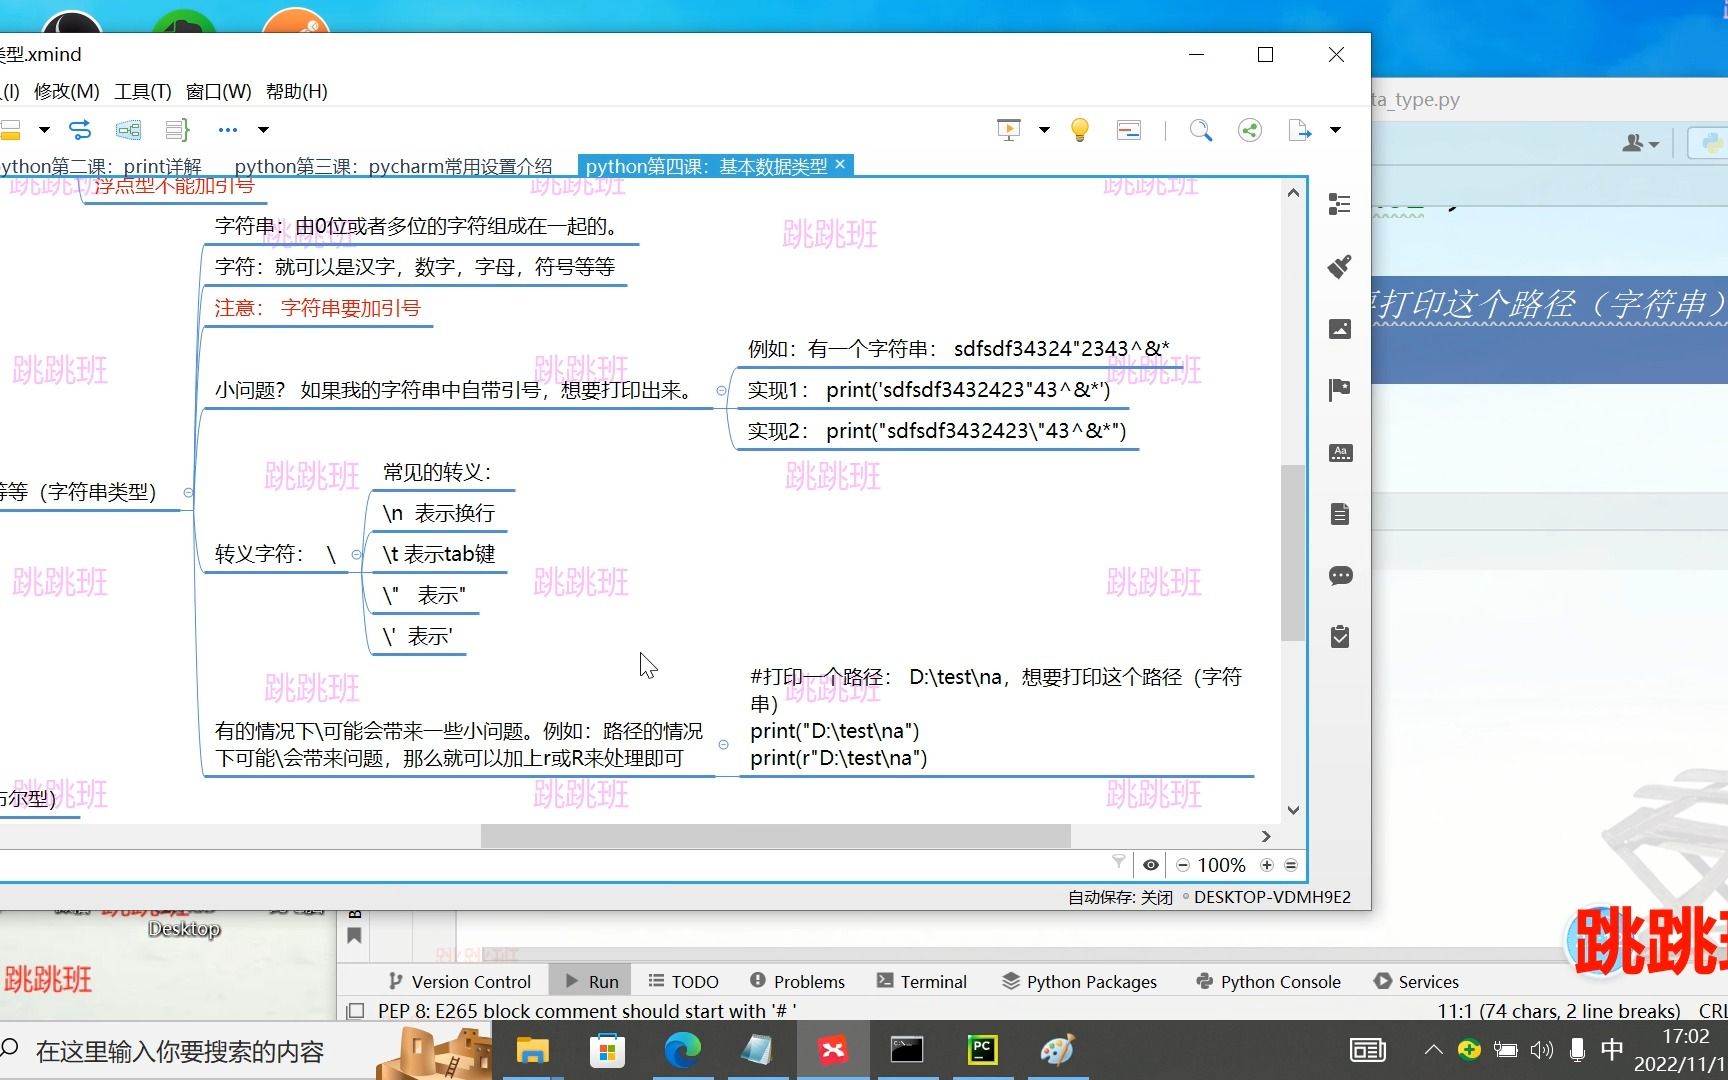The image size is (1728, 1080).
Task: Select the \n 表示换行 topic
Action: point(439,513)
